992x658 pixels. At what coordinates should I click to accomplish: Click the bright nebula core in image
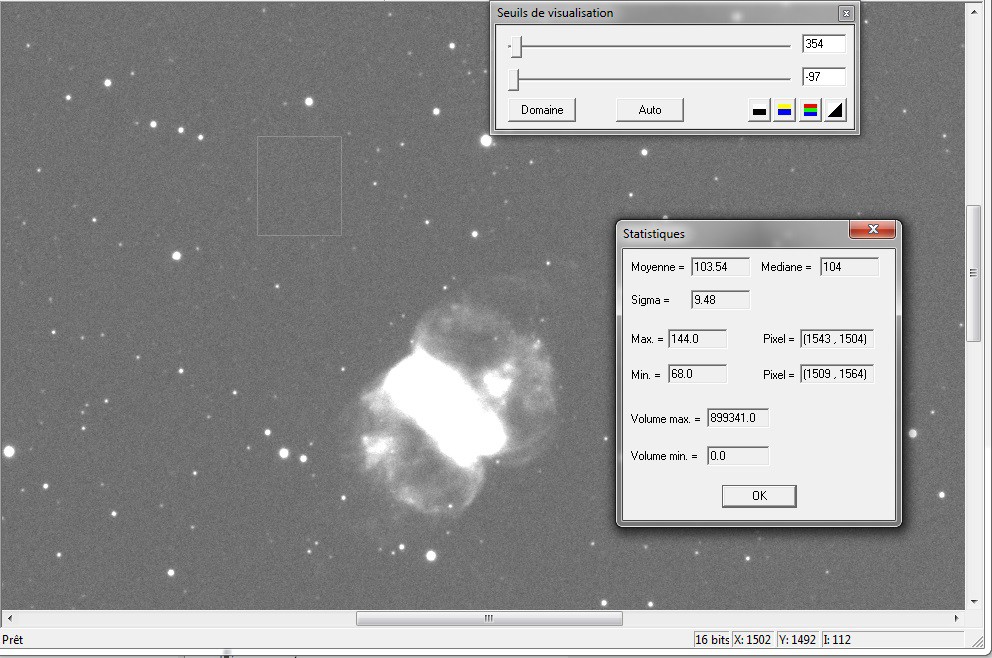[445, 408]
